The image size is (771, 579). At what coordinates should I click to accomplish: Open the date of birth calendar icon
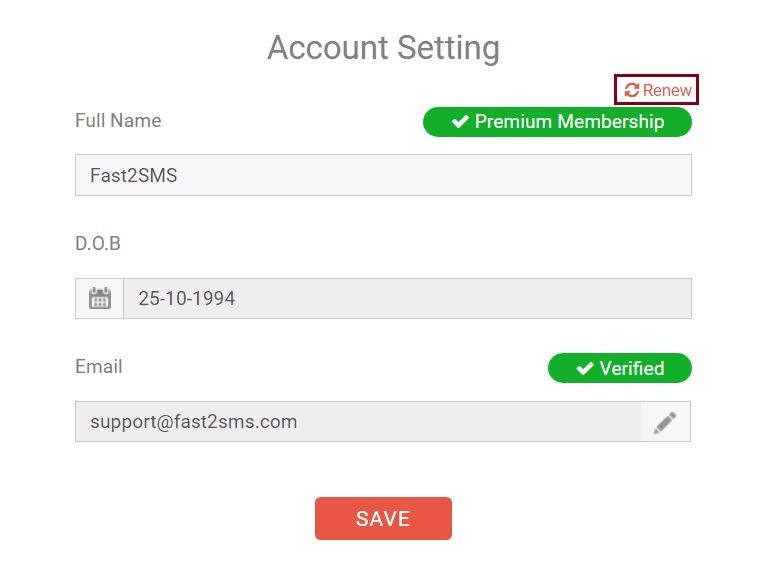[100, 298]
